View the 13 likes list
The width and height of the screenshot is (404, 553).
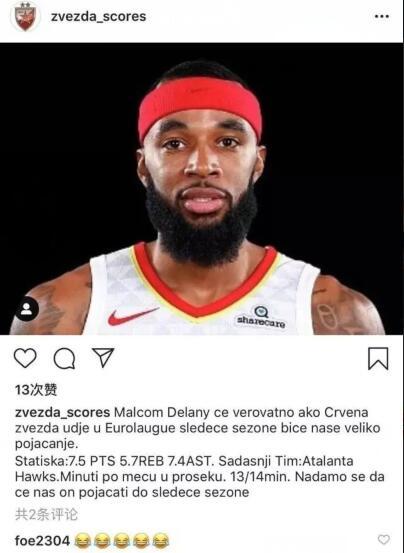click(x=36, y=390)
